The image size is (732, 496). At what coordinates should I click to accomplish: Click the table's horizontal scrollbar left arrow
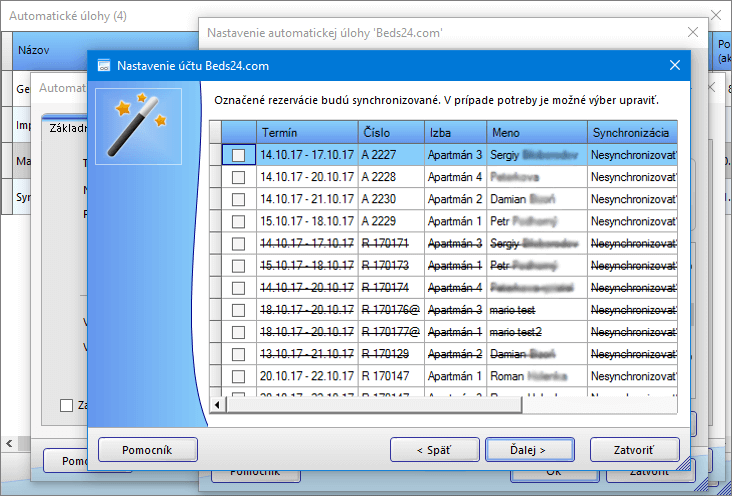(x=218, y=404)
